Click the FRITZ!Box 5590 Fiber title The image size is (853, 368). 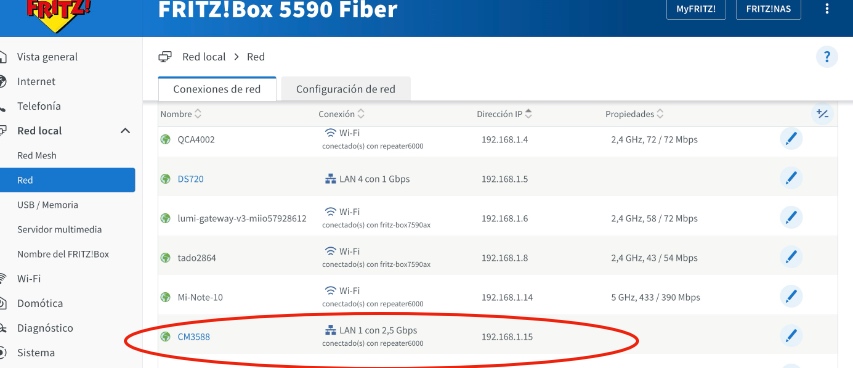click(x=277, y=9)
